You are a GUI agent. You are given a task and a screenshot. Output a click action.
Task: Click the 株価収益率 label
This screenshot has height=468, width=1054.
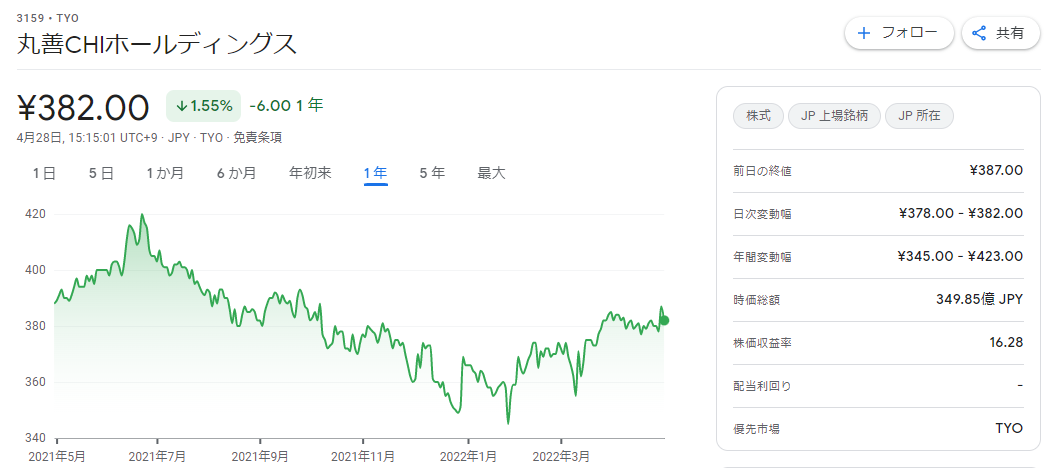click(x=762, y=344)
